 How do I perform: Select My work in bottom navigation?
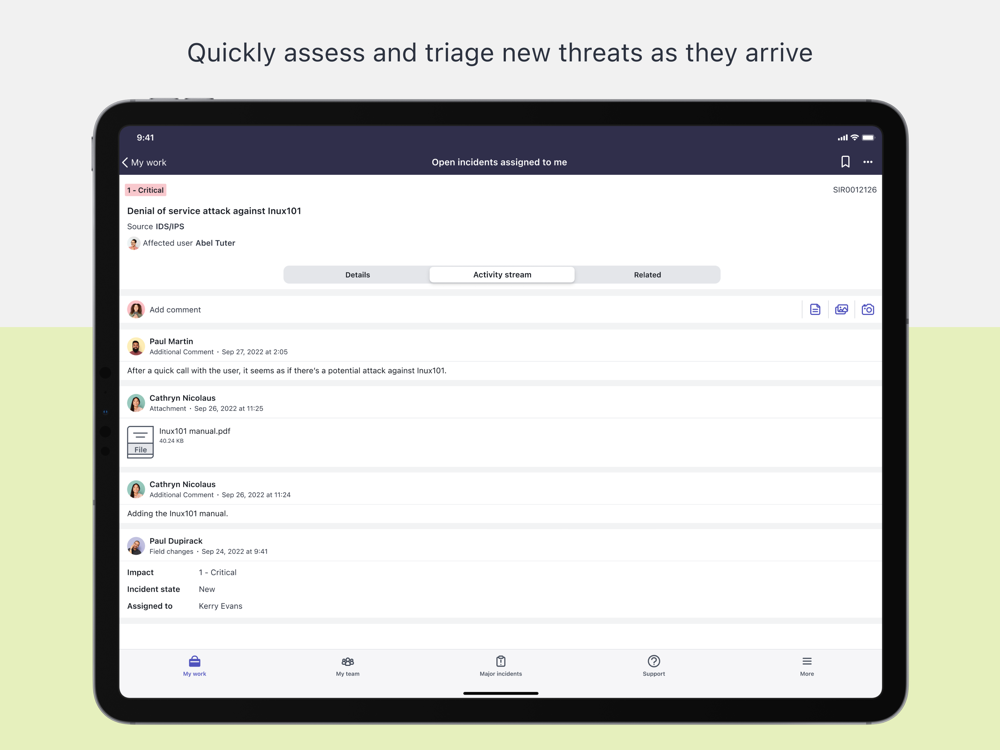click(x=195, y=666)
